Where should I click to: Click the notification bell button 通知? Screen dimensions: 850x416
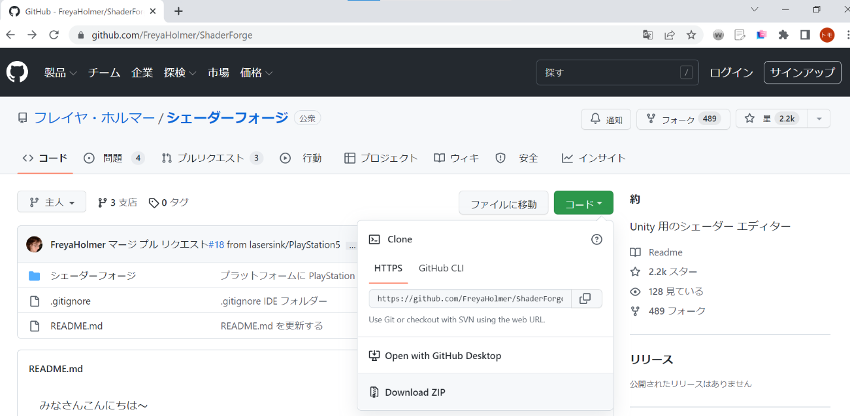tap(606, 119)
